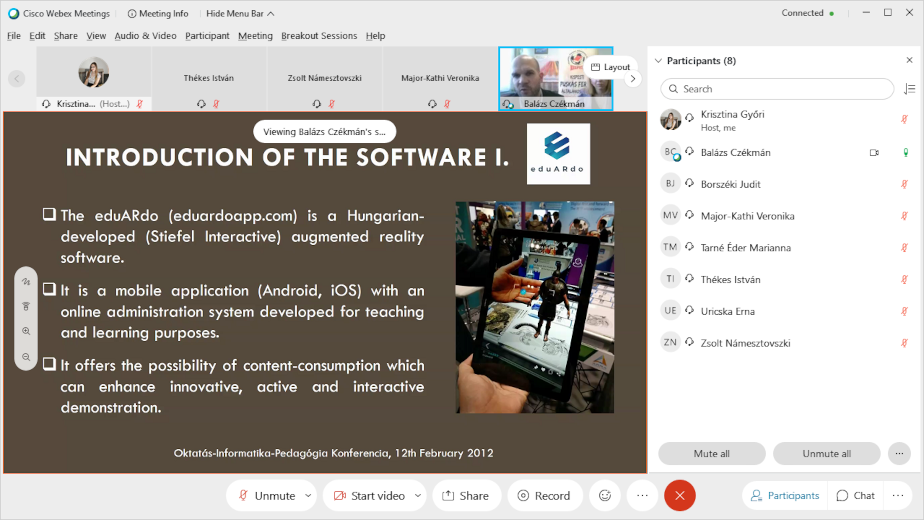
Task: Click Start video button
Action: 369,496
